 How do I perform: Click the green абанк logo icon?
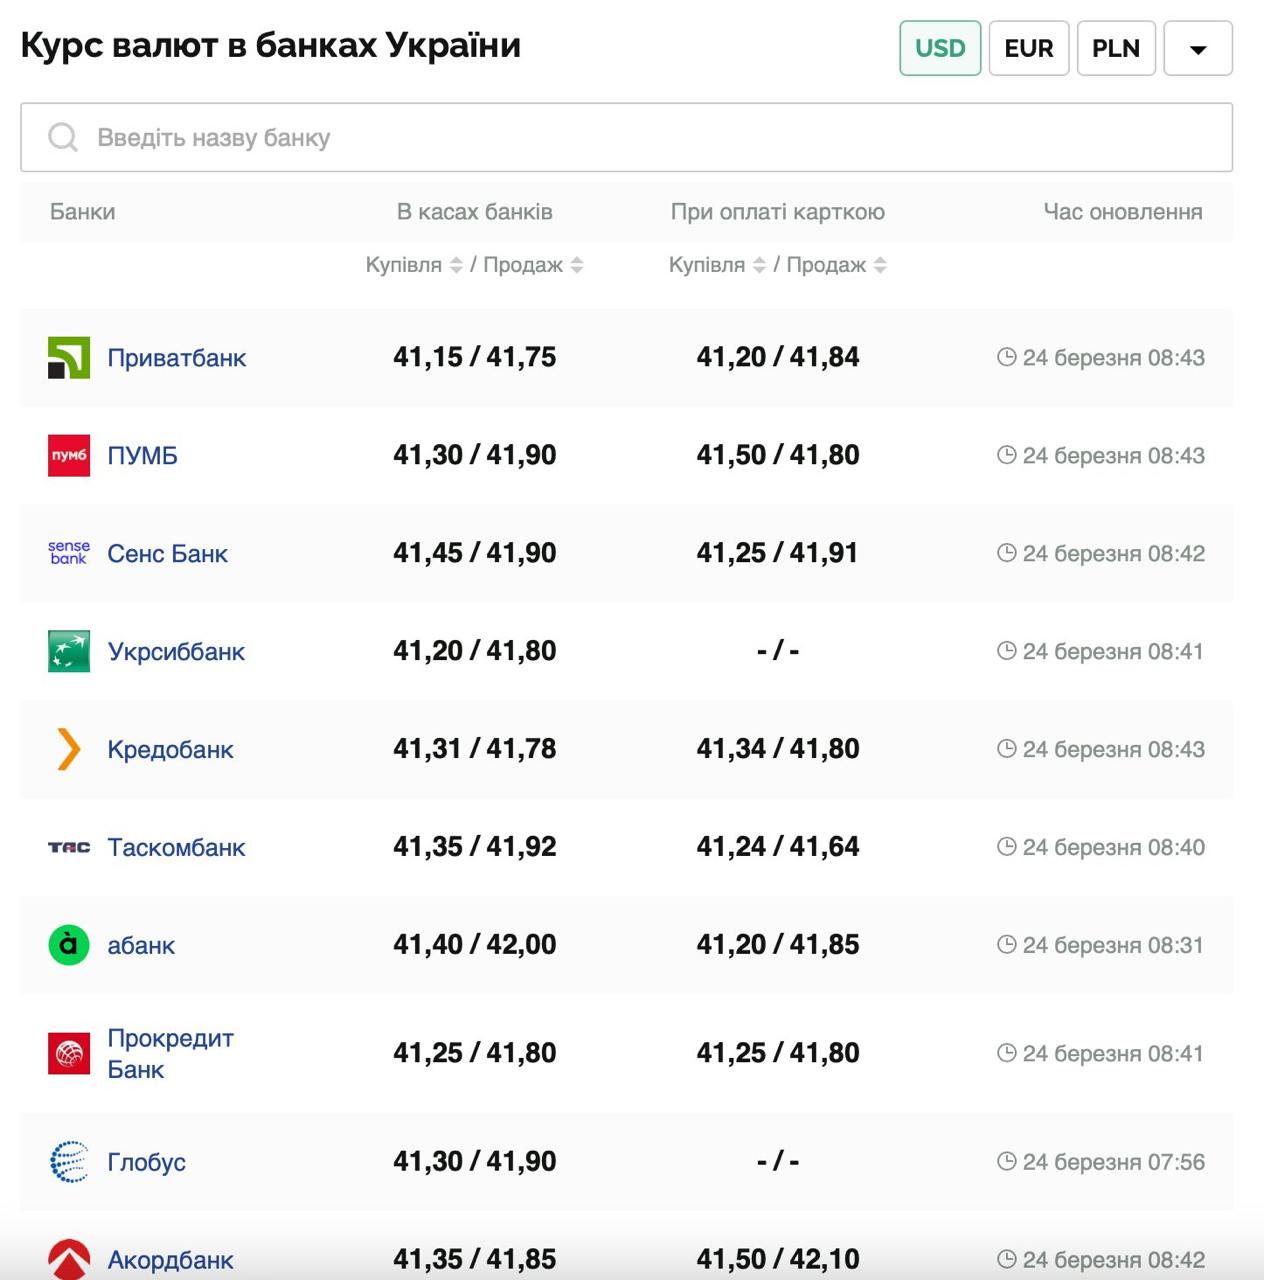tap(68, 943)
